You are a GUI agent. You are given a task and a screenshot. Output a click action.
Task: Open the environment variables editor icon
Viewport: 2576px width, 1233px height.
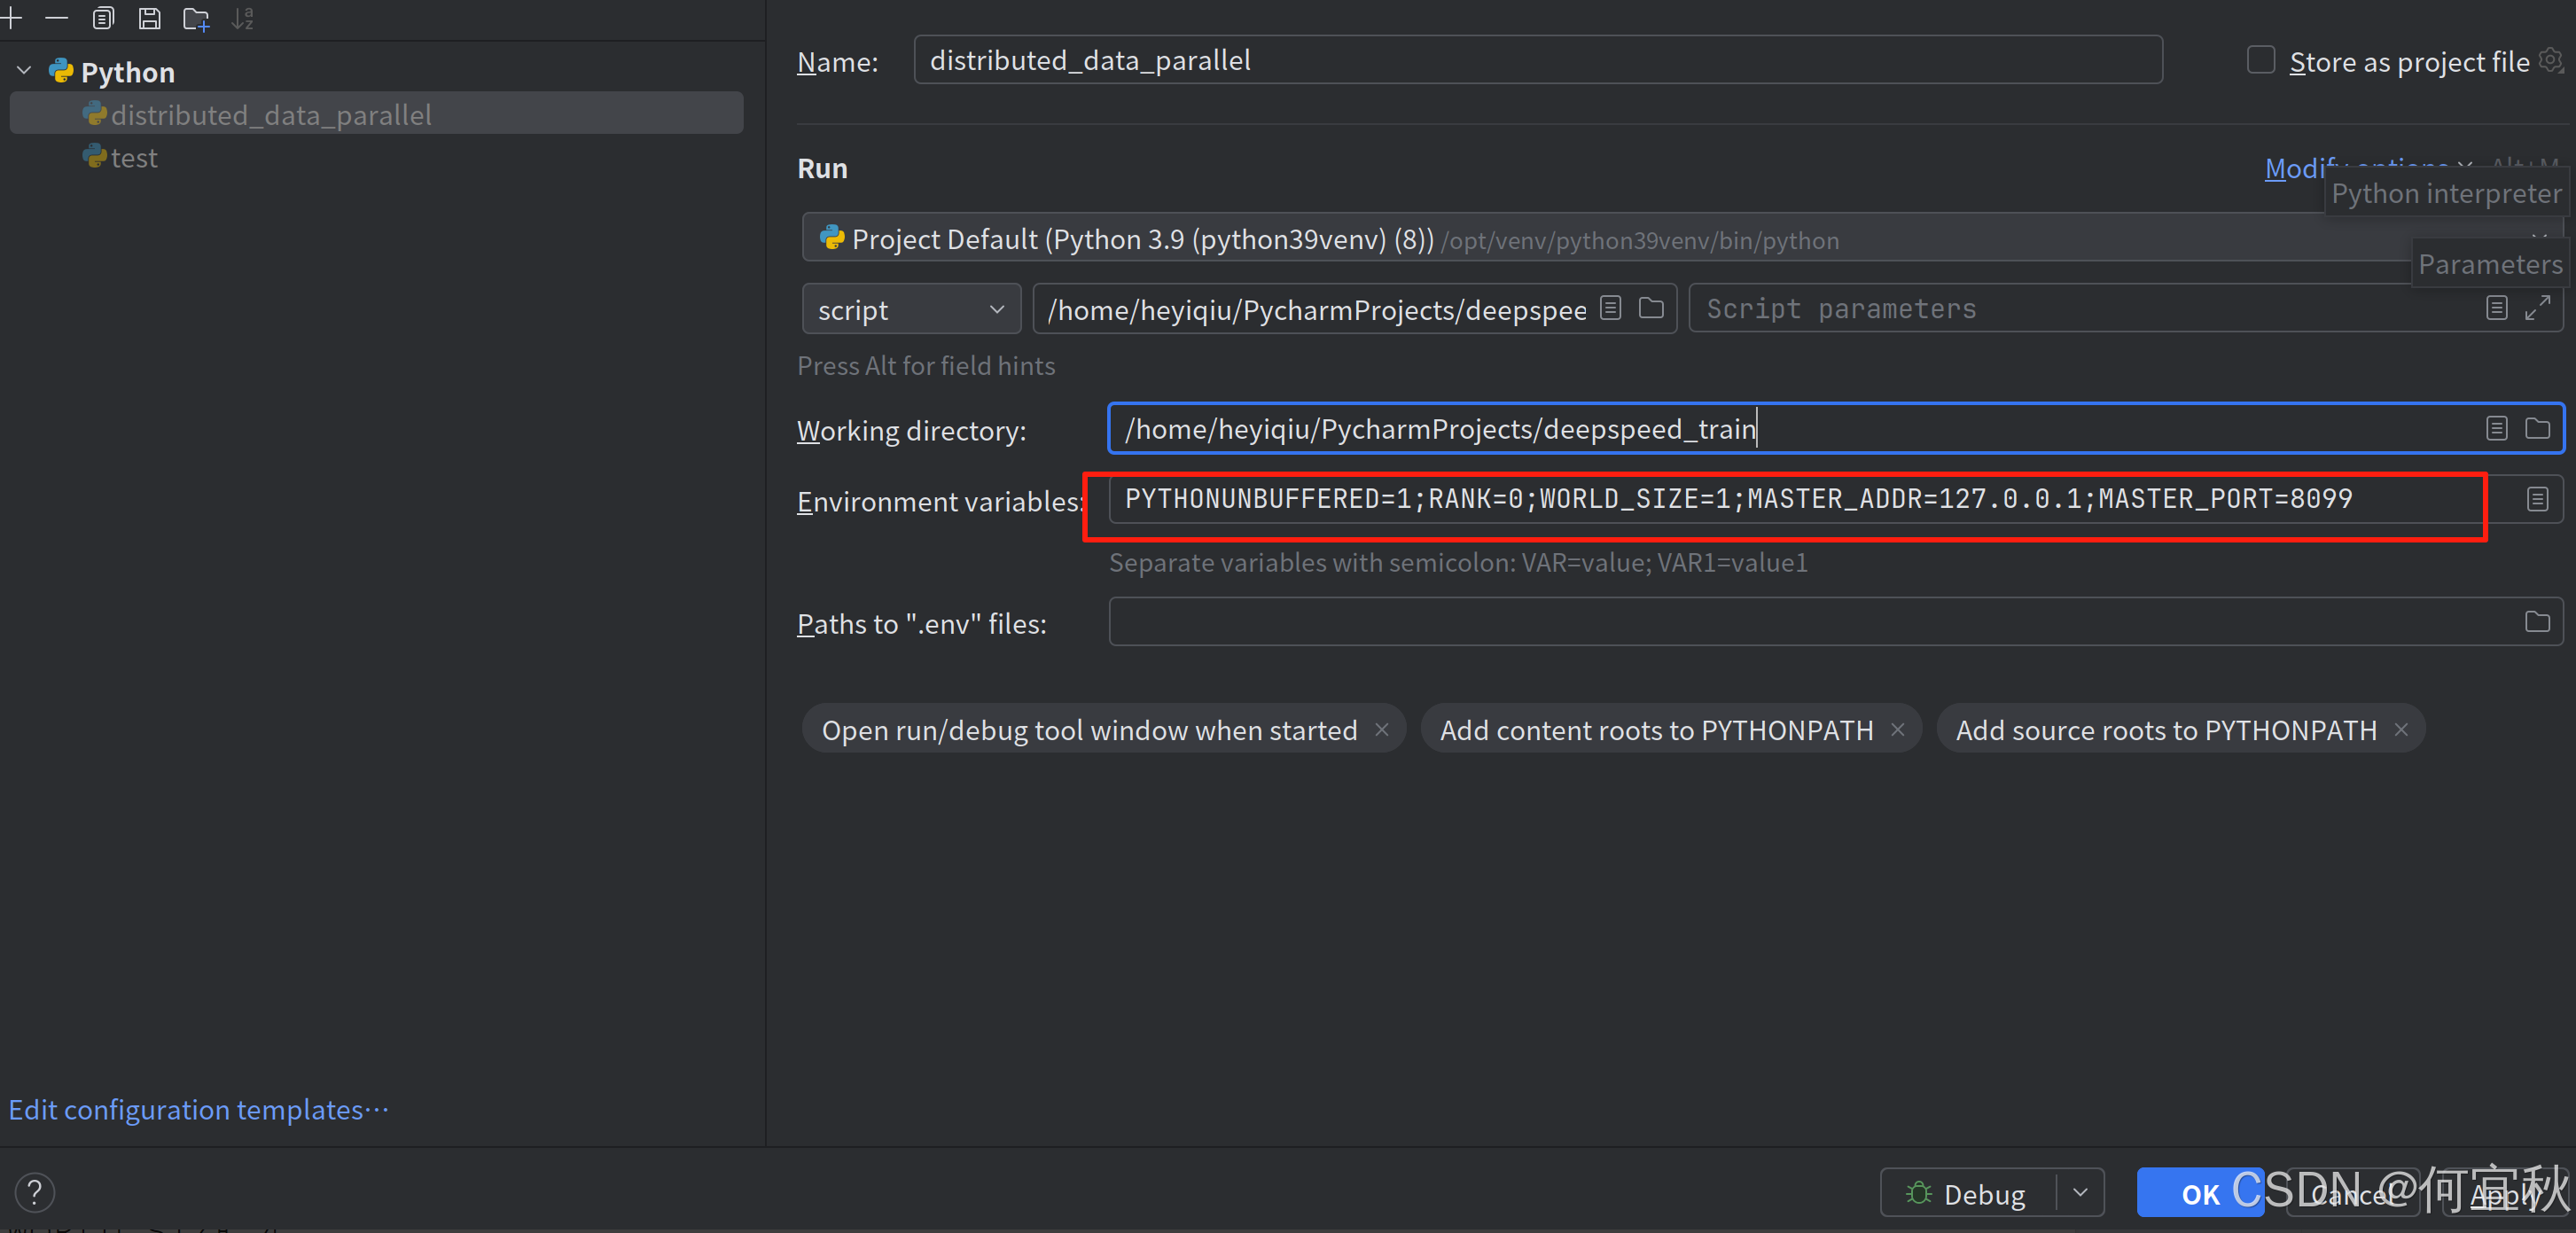pos(2537,499)
